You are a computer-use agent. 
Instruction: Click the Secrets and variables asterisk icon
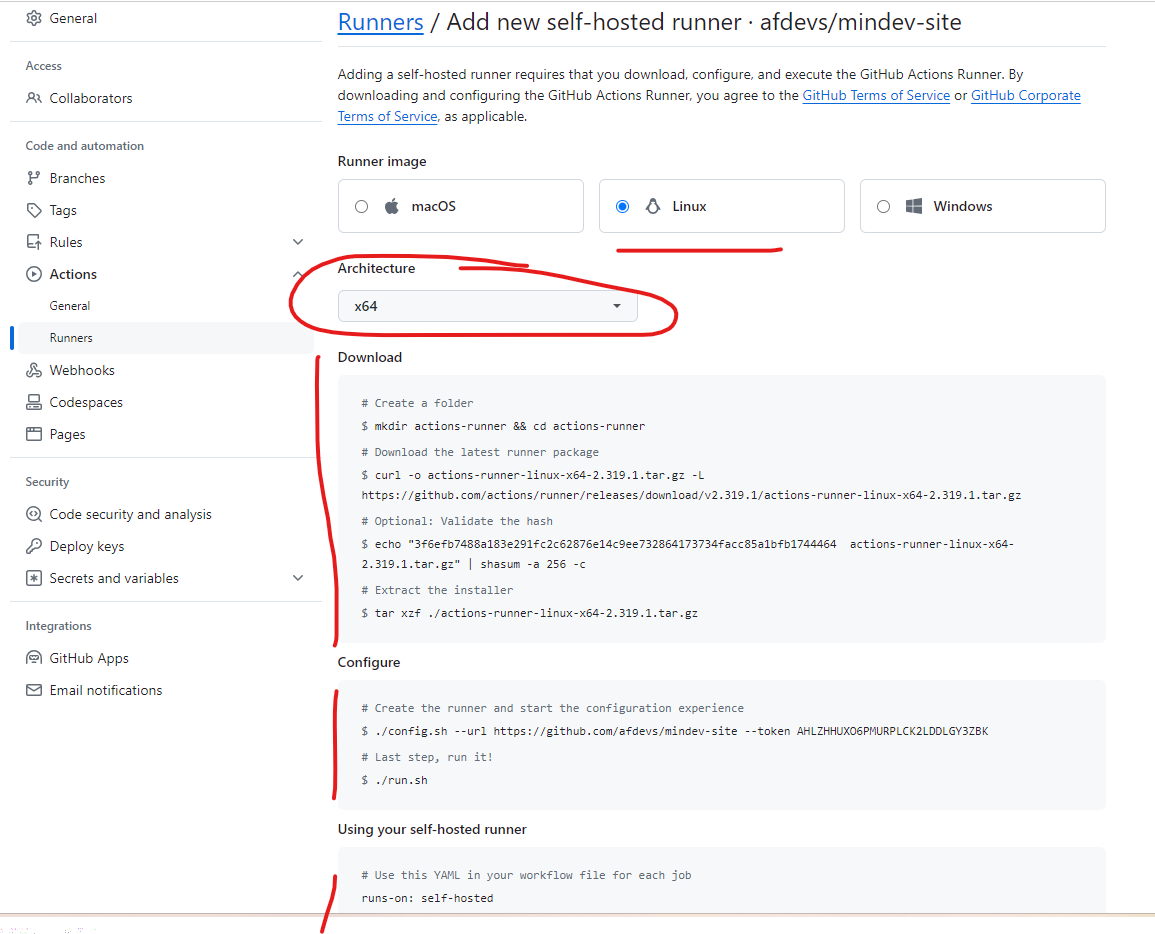click(34, 578)
